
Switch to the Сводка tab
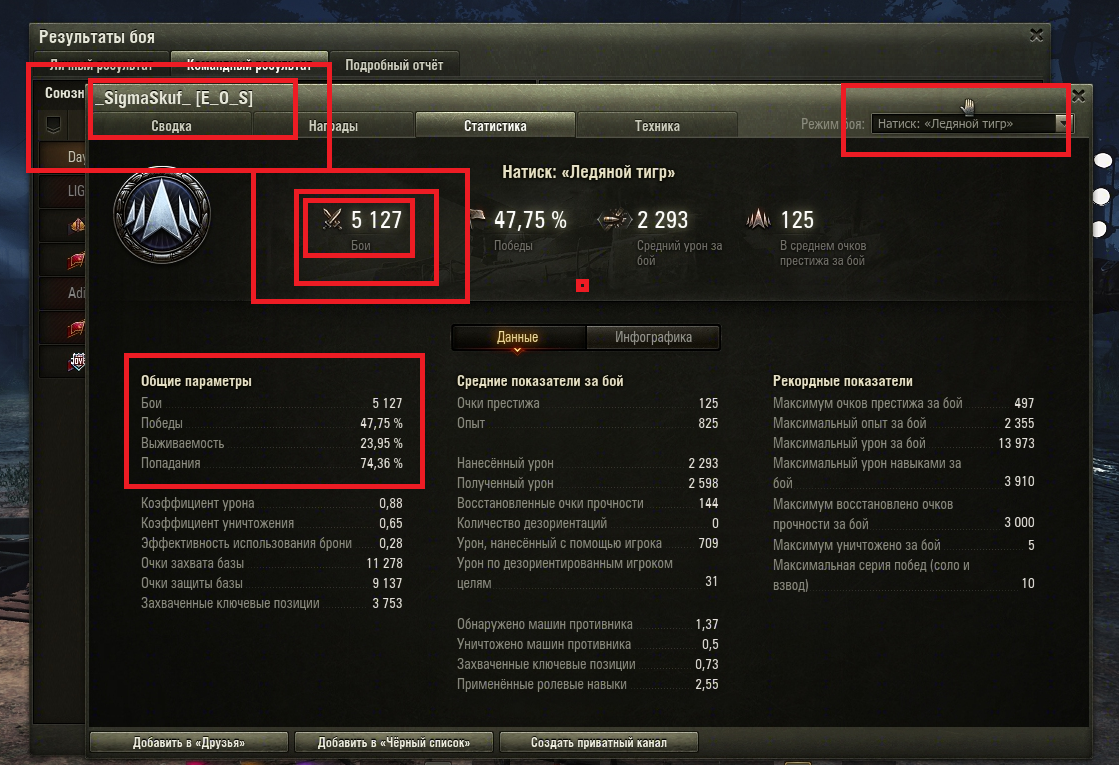tap(171, 126)
